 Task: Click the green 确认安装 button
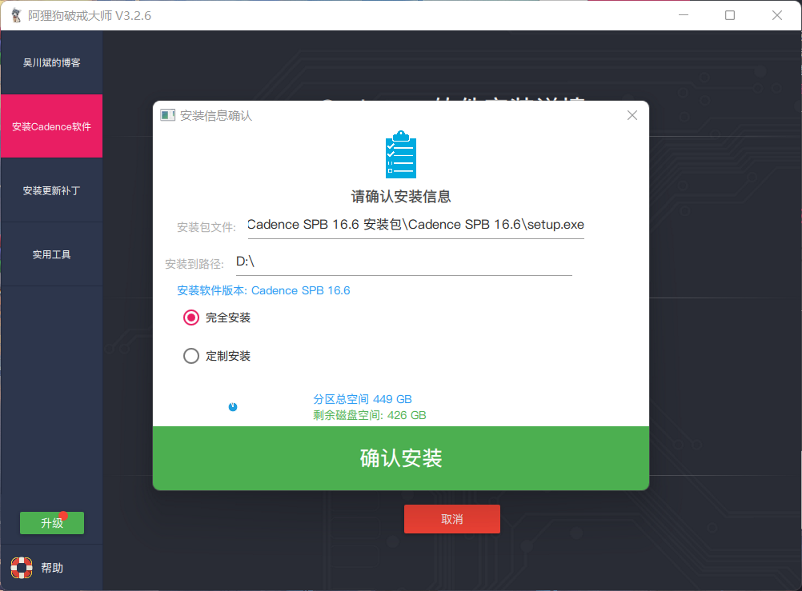point(401,458)
